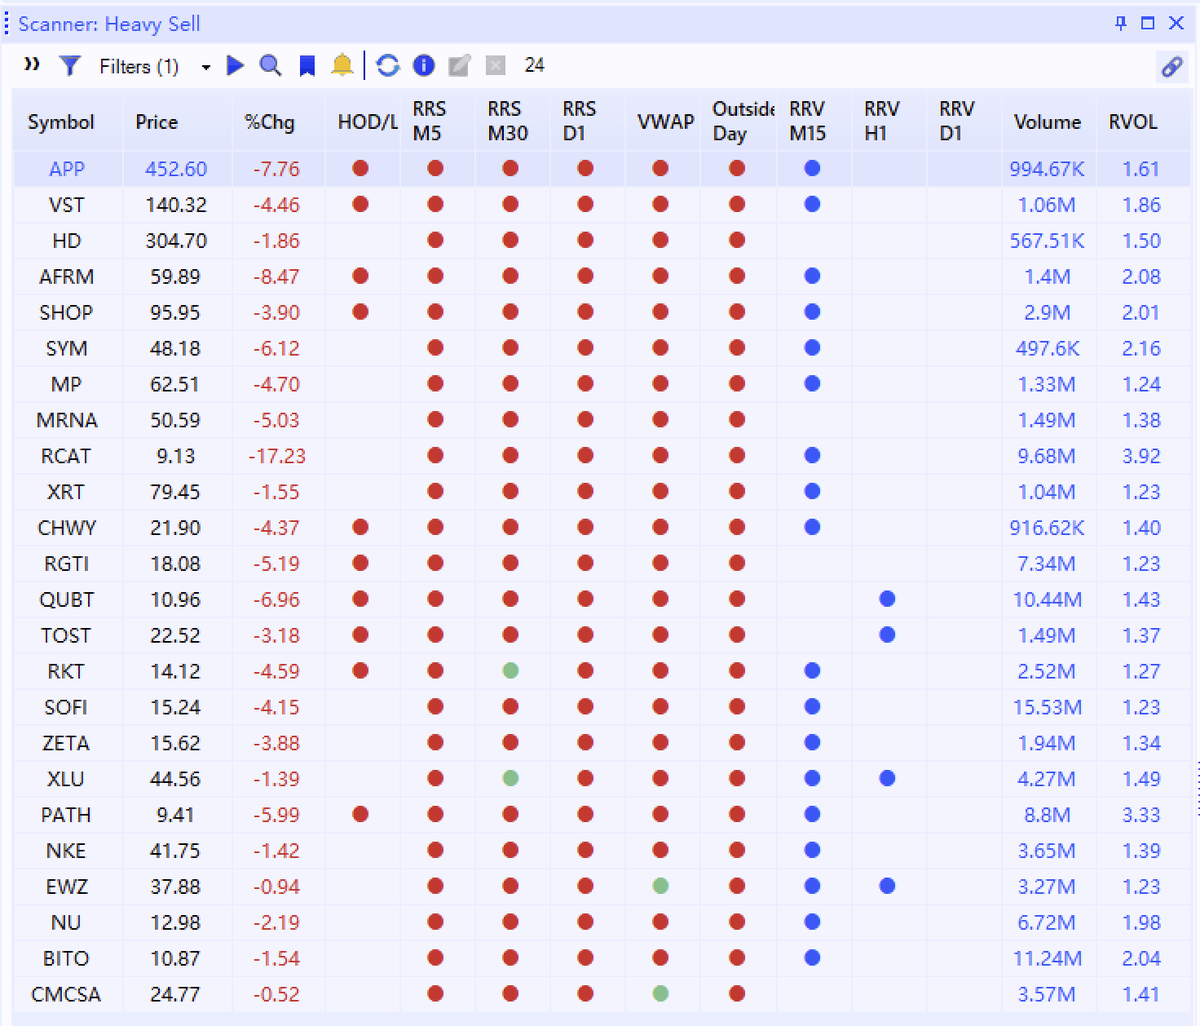Select the CMCSA symbol
1200x1026 pixels.
coord(66,995)
